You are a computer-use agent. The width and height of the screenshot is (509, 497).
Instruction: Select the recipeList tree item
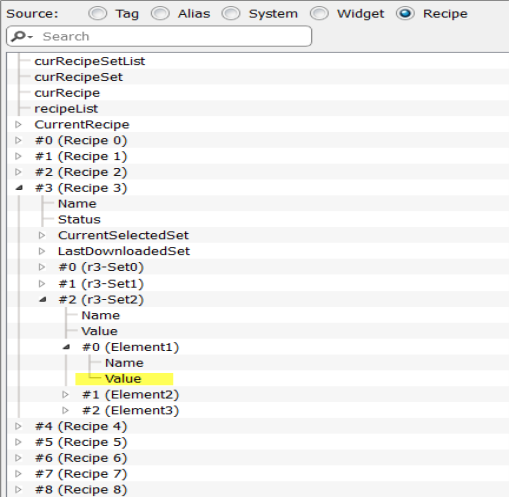click(x=66, y=109)
